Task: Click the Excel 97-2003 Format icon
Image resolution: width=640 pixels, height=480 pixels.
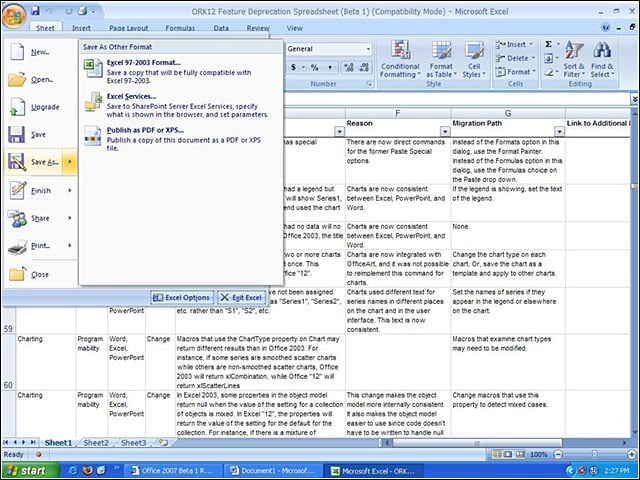Action: (93, 68)
